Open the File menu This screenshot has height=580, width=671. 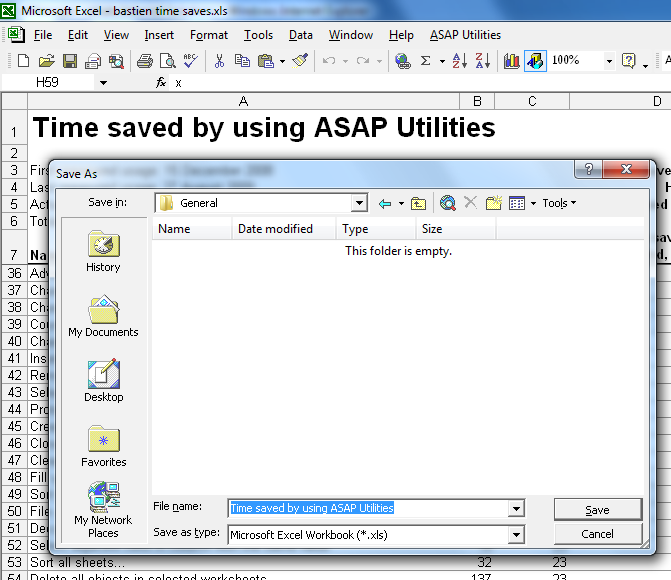[x=43, y=35]
